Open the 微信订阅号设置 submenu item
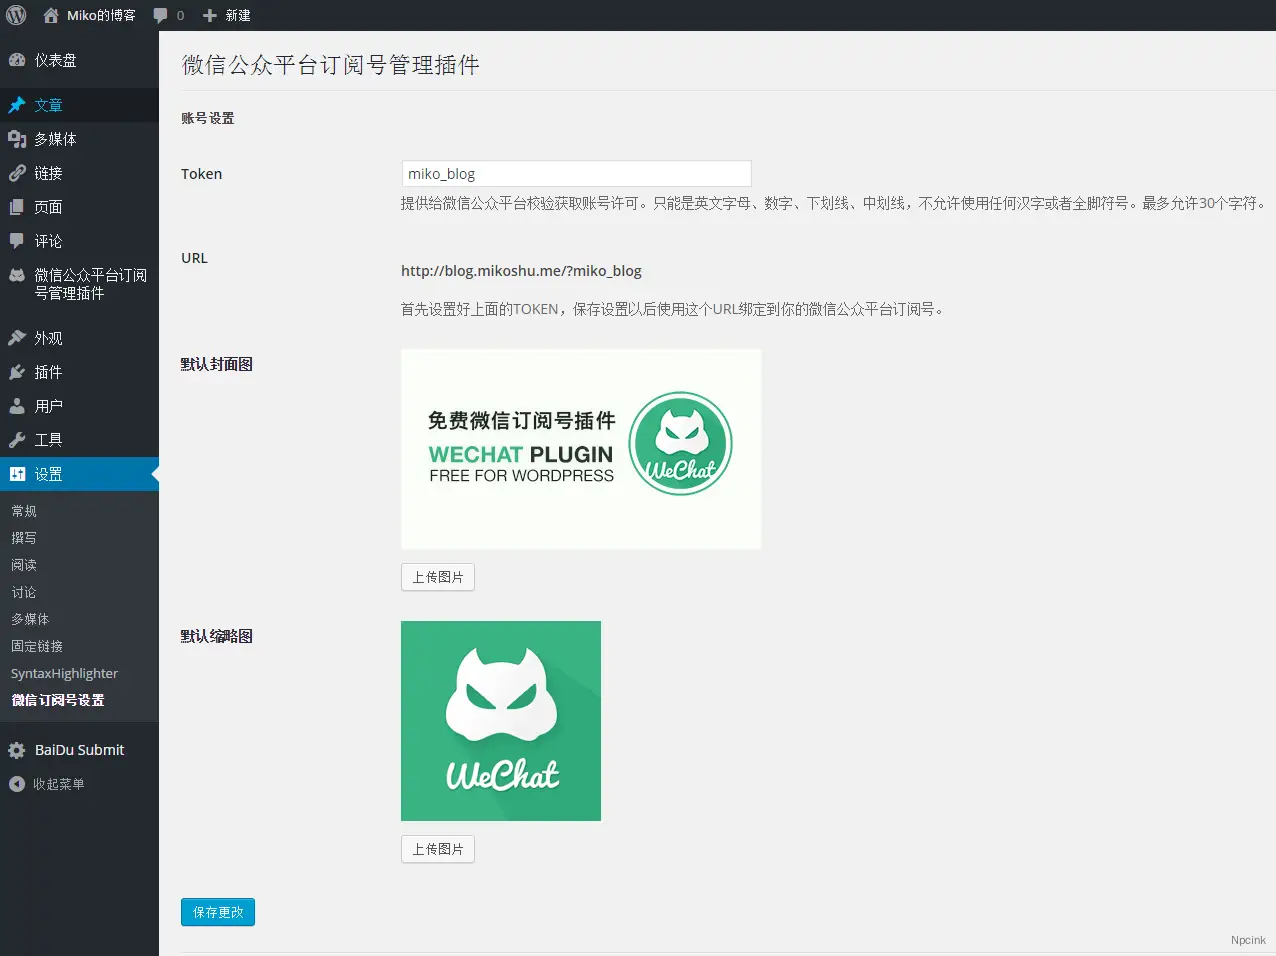The image size is (1276, 956). tap(58, 700)
